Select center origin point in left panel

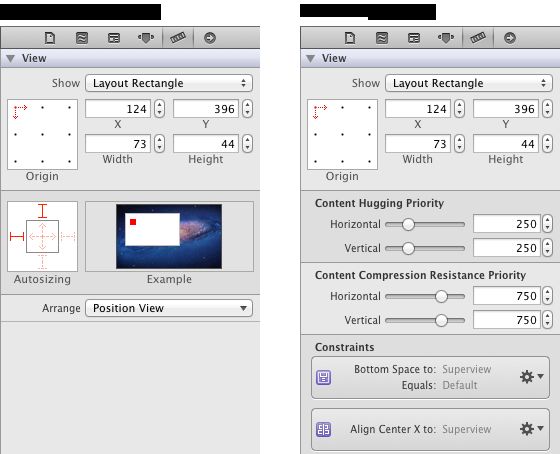(x=42, y=134)
